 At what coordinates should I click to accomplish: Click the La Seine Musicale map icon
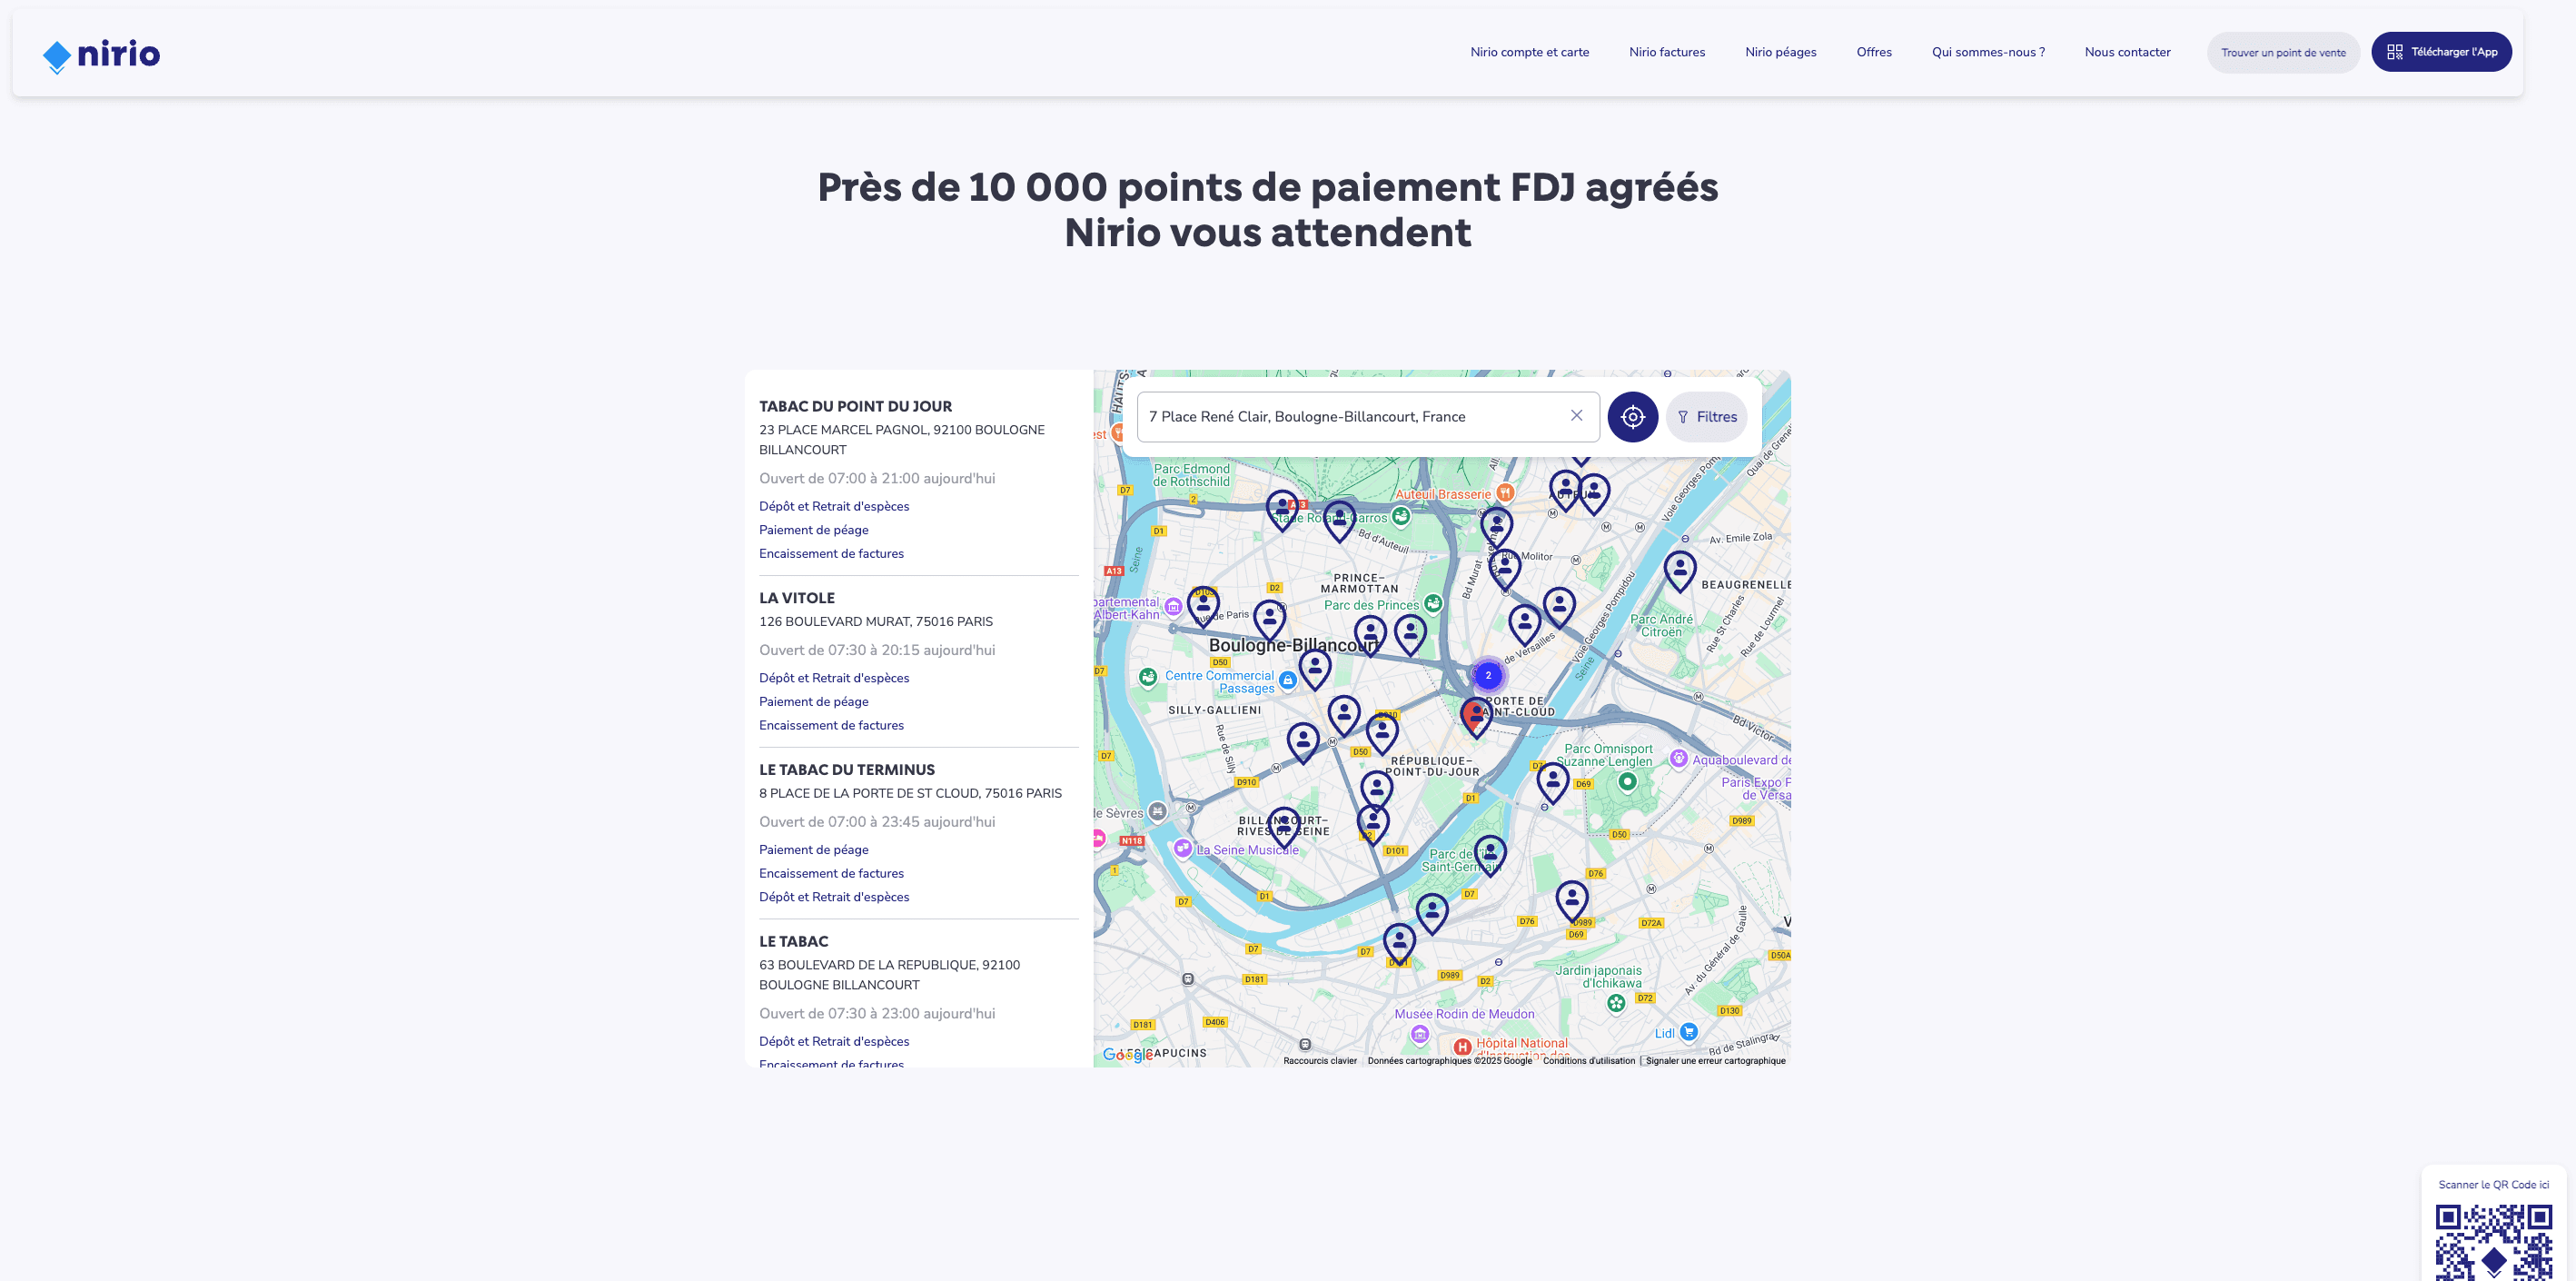(1183, 848)
